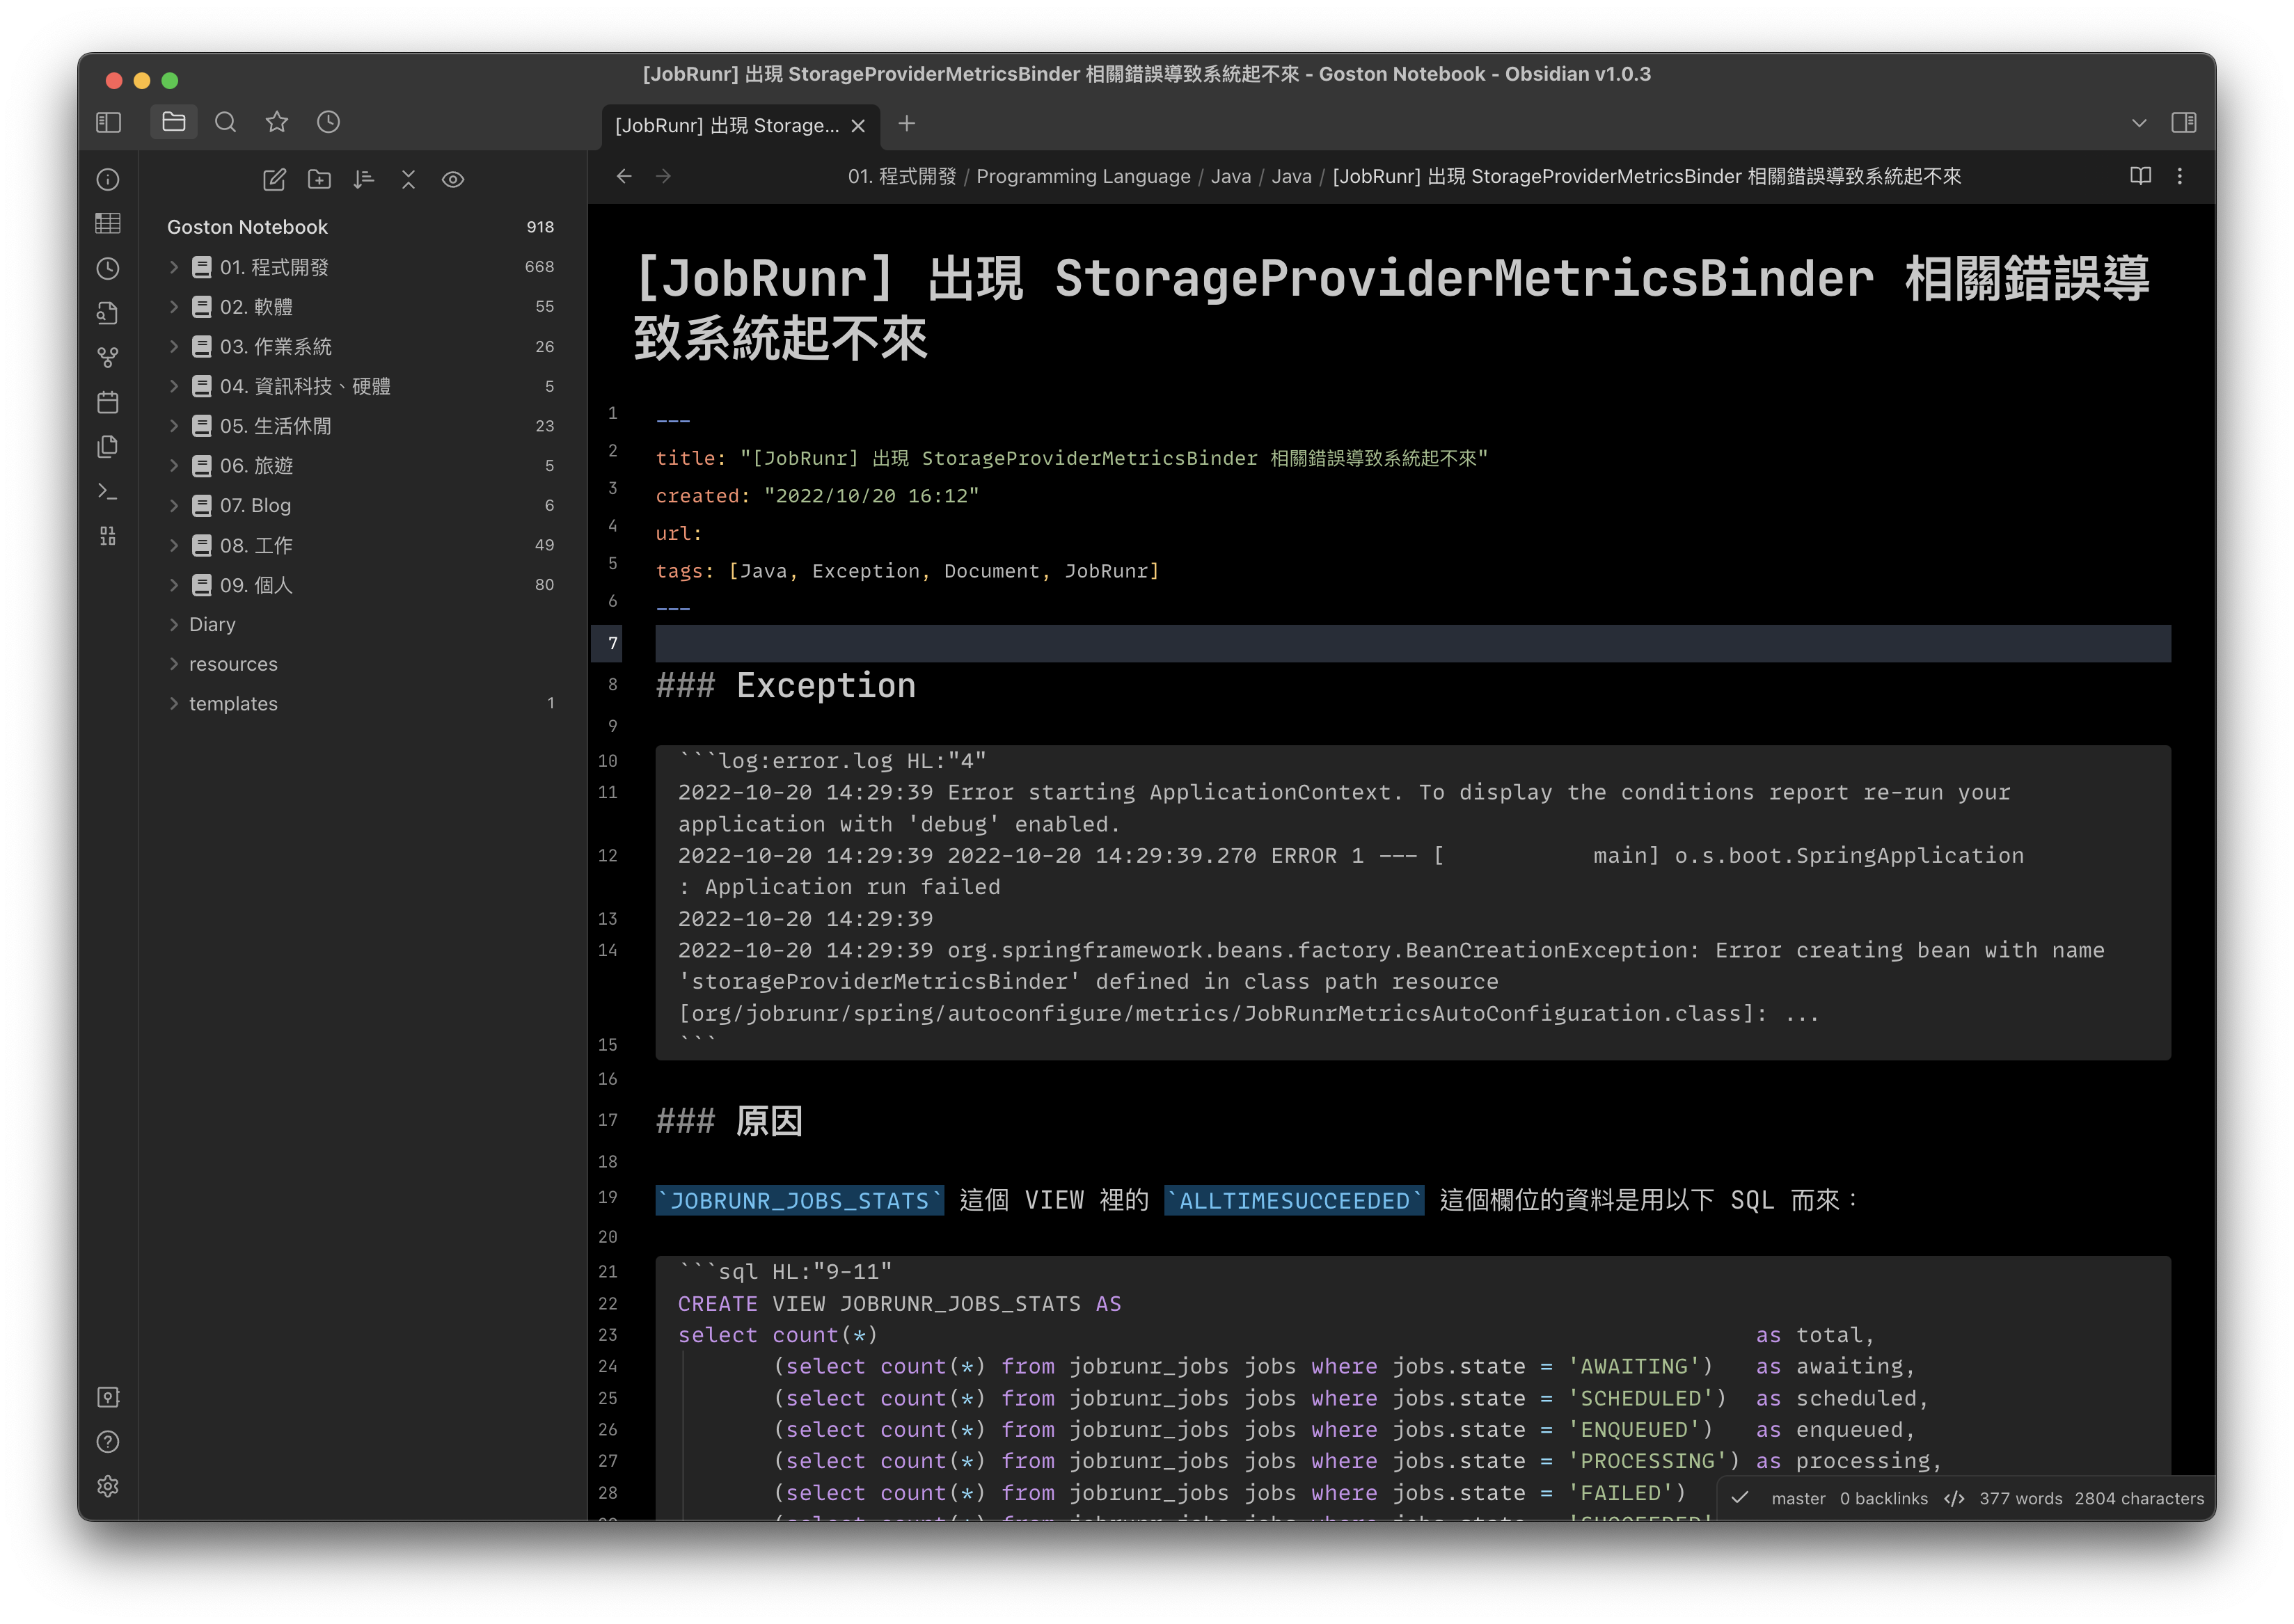
Task: Toggle reading view book icon
Action: (x=2140, y=176)
